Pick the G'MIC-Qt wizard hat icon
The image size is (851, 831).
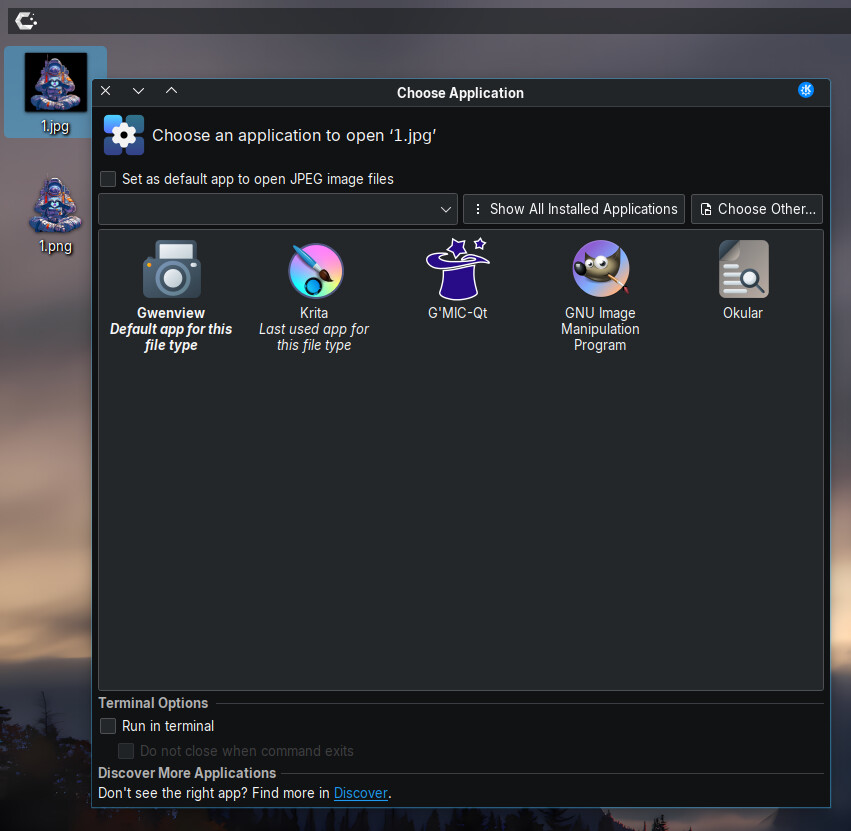(x=456, y=269)
